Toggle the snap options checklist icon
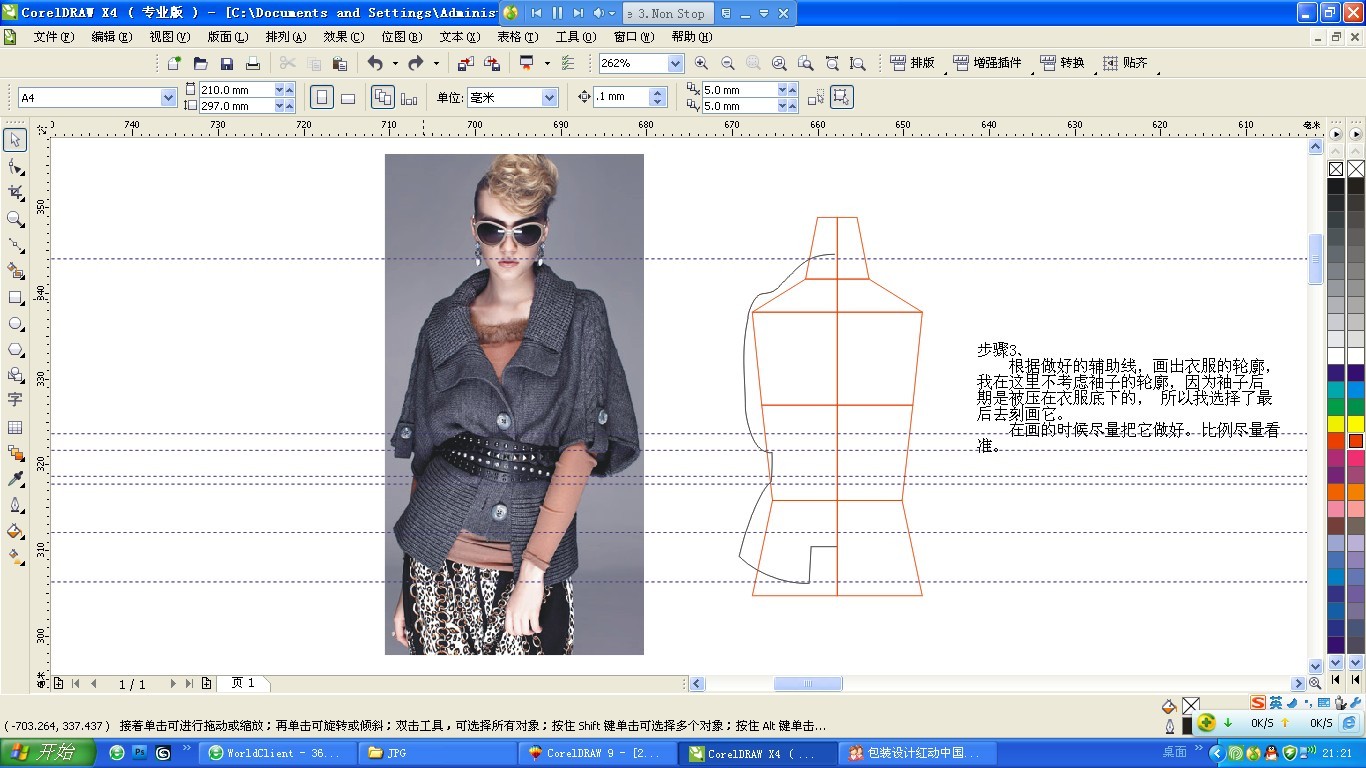This screenshot has width=1366, height=768. click(568, 63)
